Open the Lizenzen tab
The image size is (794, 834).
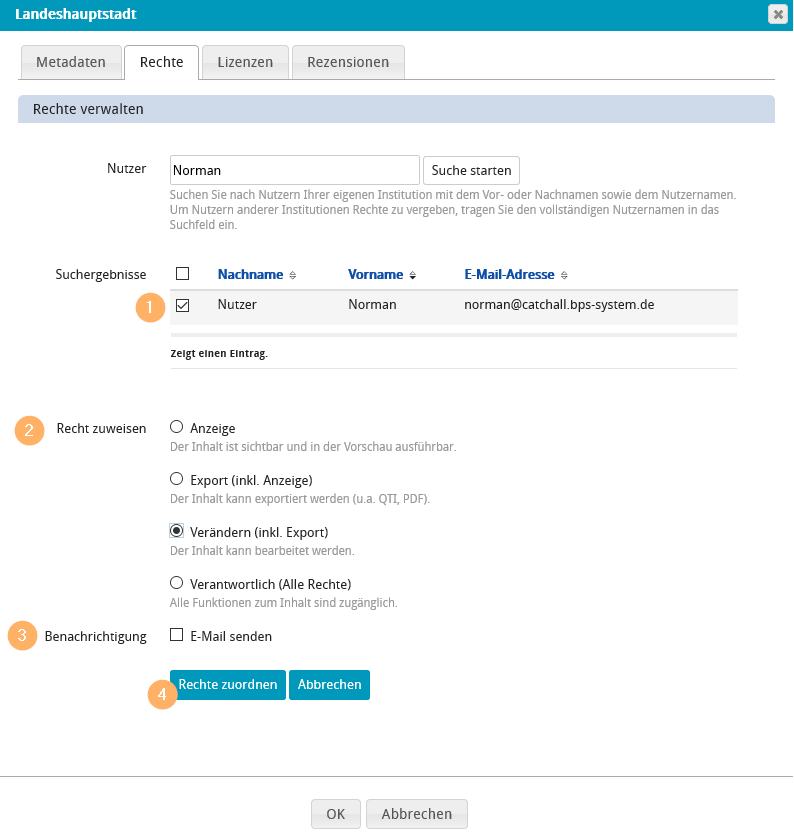click(245, 62)
